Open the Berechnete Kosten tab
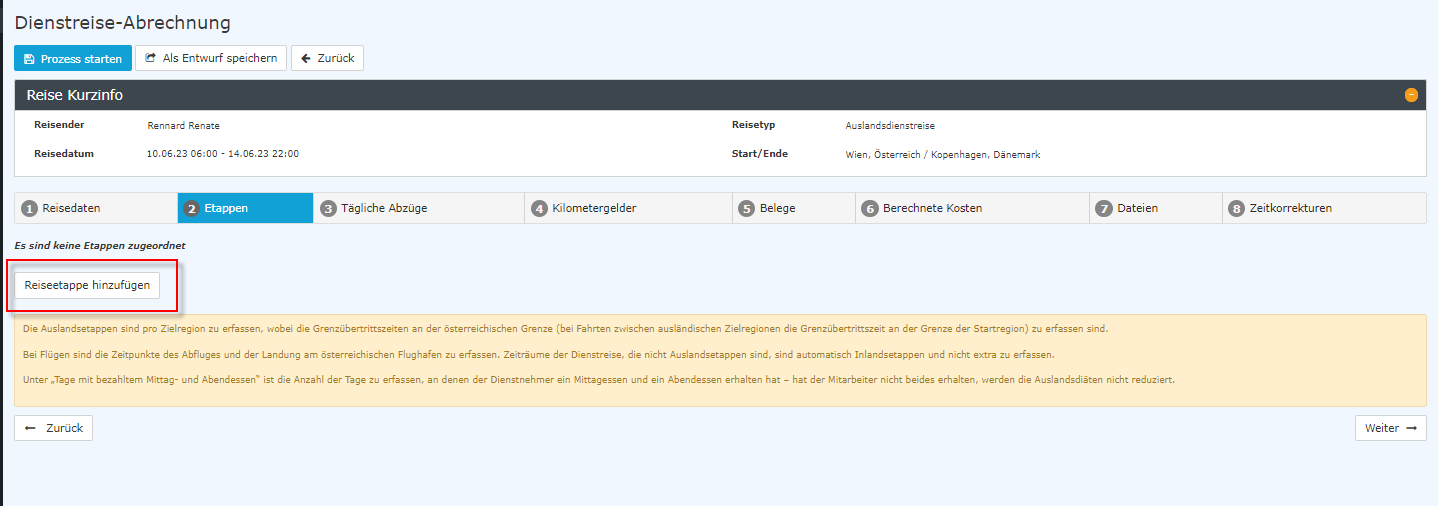Screen dimensions: 1438x506 point(972,208)
